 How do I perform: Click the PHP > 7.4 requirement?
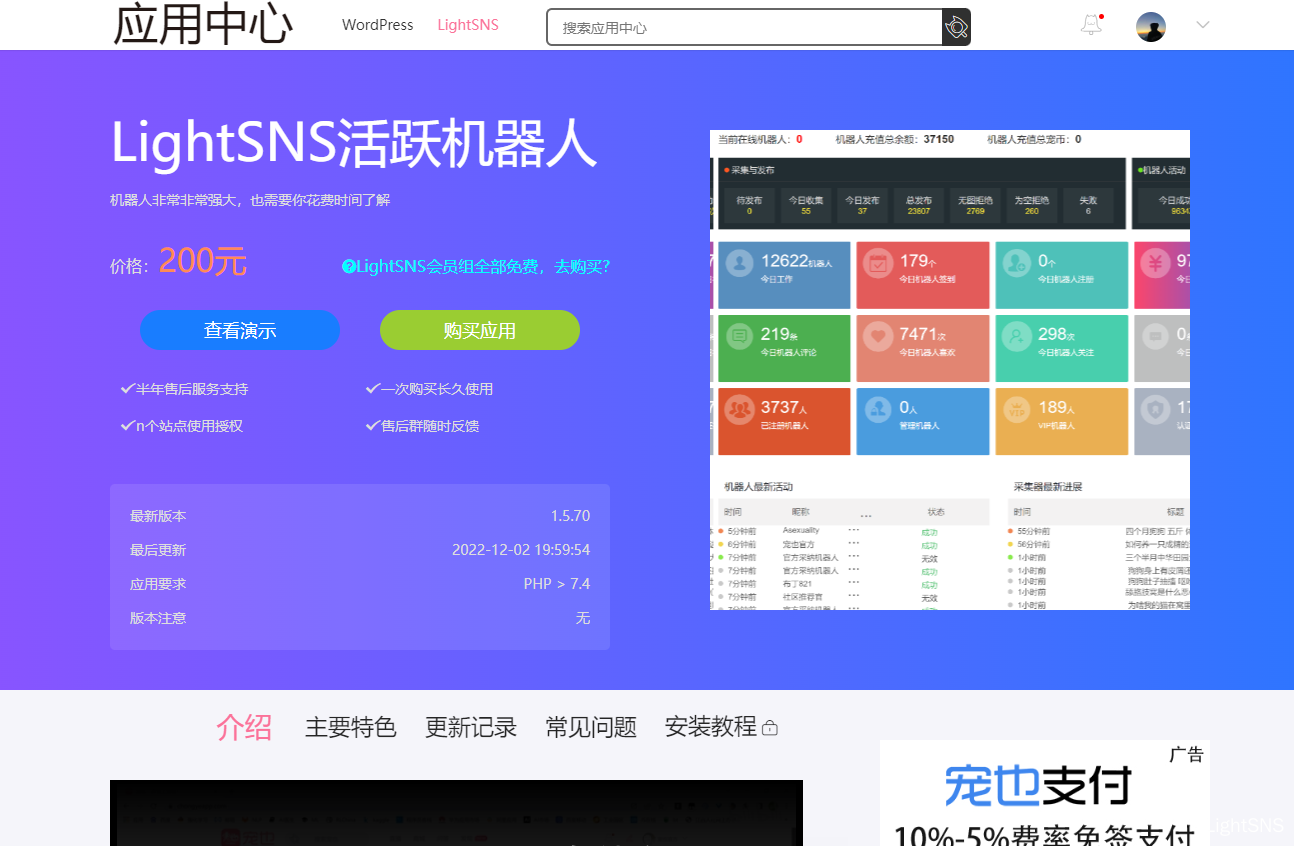click(x=557, y=584)
